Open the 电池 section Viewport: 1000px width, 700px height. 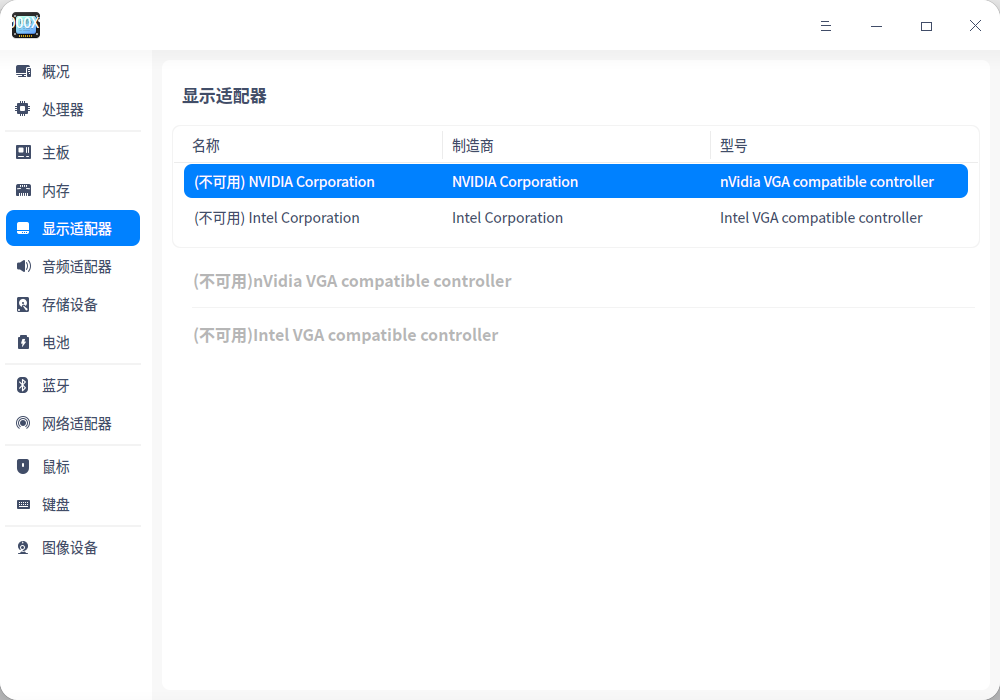[x=73, y=342]
